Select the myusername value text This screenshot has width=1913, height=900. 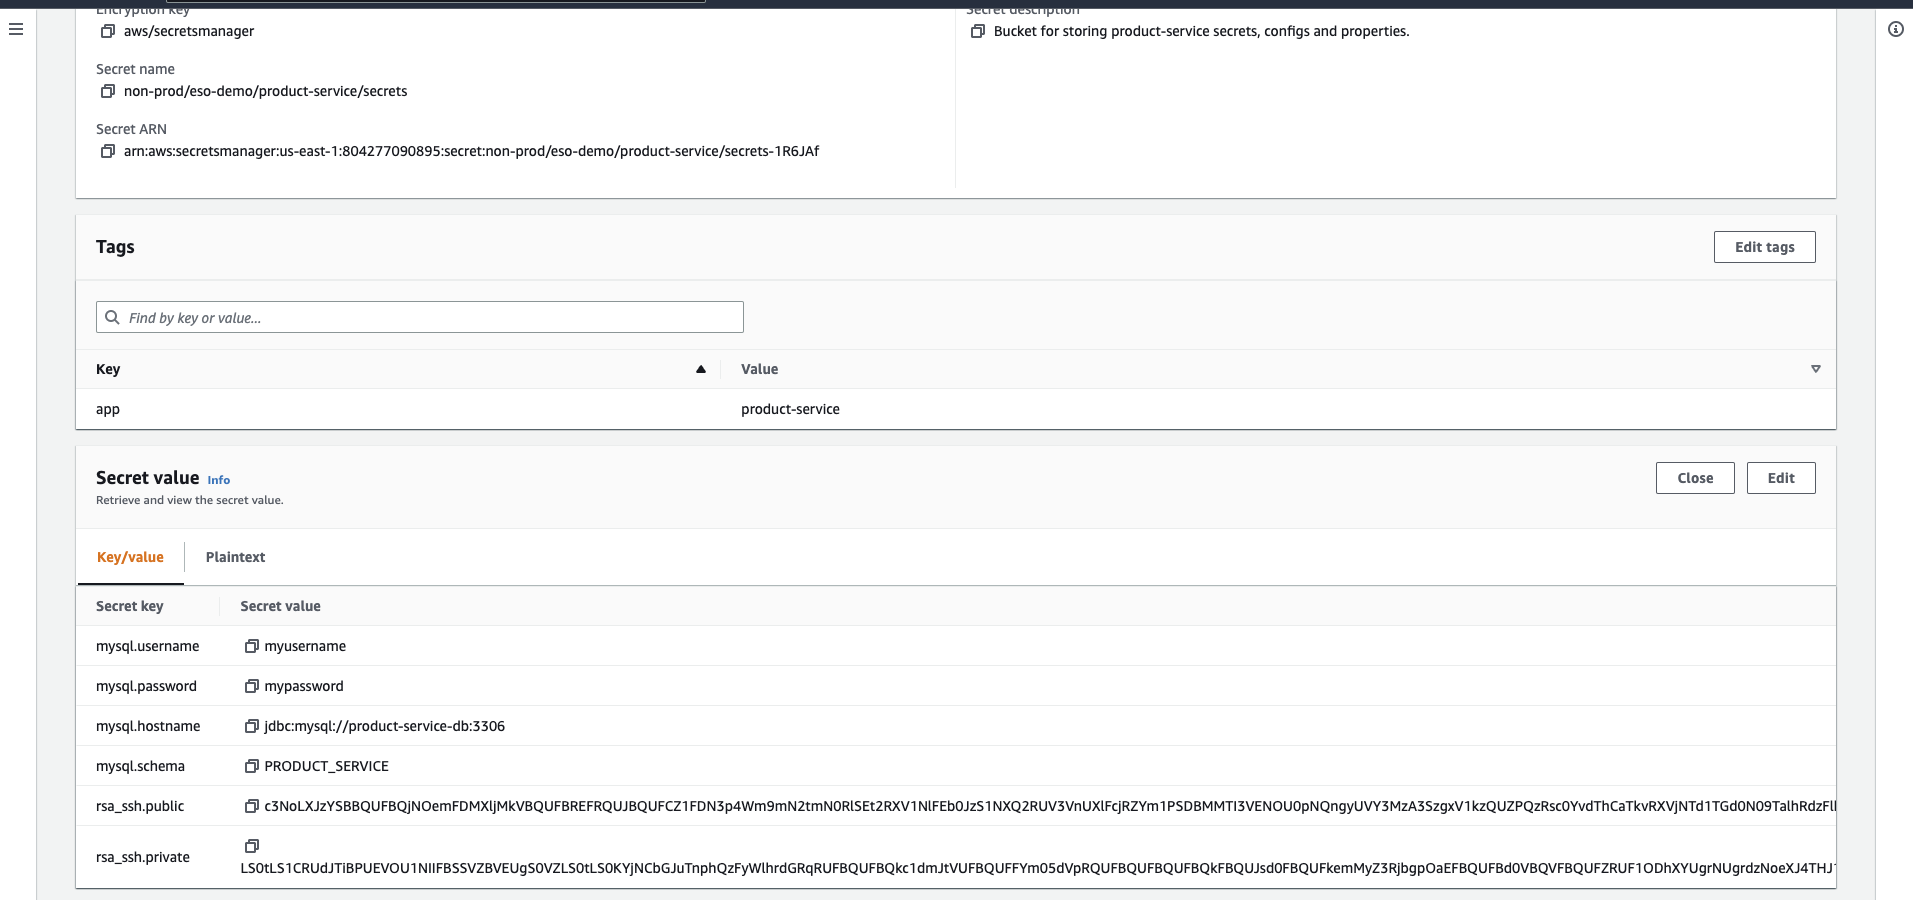[305, 647]
